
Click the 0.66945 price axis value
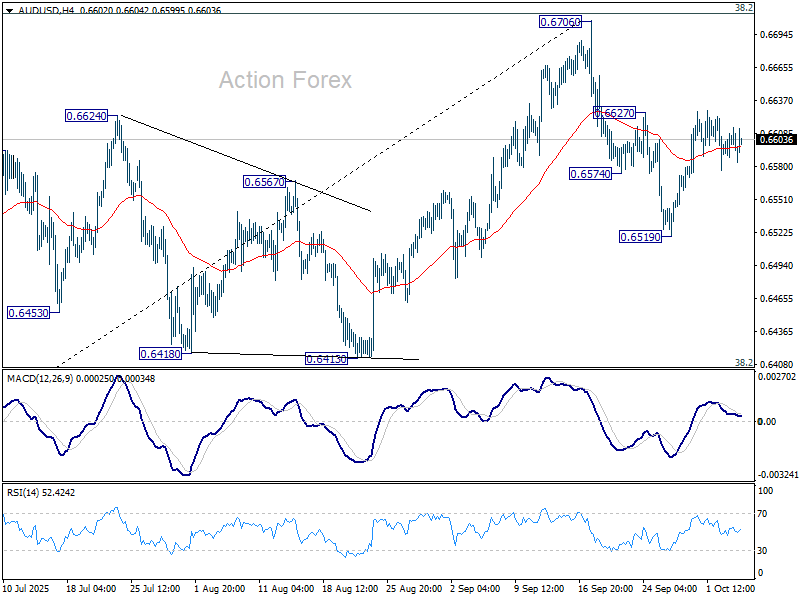coord(777,35)
